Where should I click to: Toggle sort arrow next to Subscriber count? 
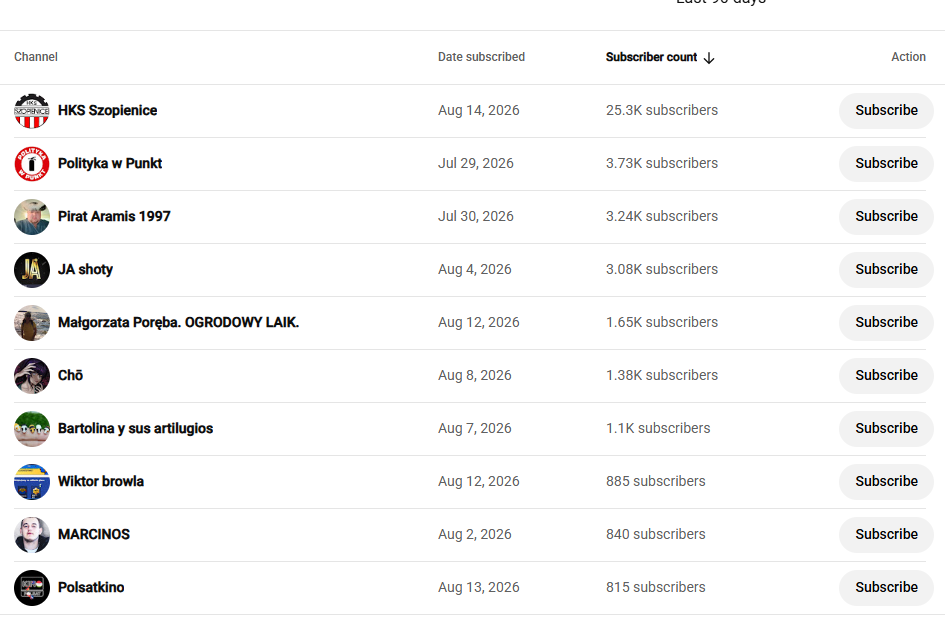(709, 58)
